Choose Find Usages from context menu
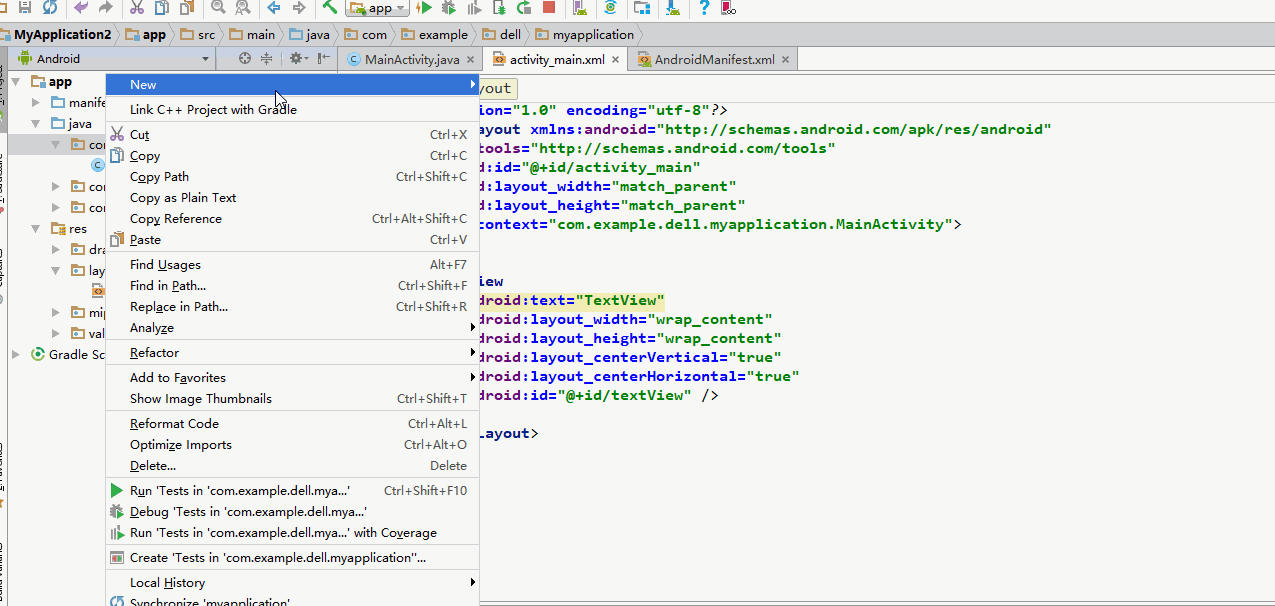The width and height of the screenshot is (1275, 606). click(x=165, y=265)
